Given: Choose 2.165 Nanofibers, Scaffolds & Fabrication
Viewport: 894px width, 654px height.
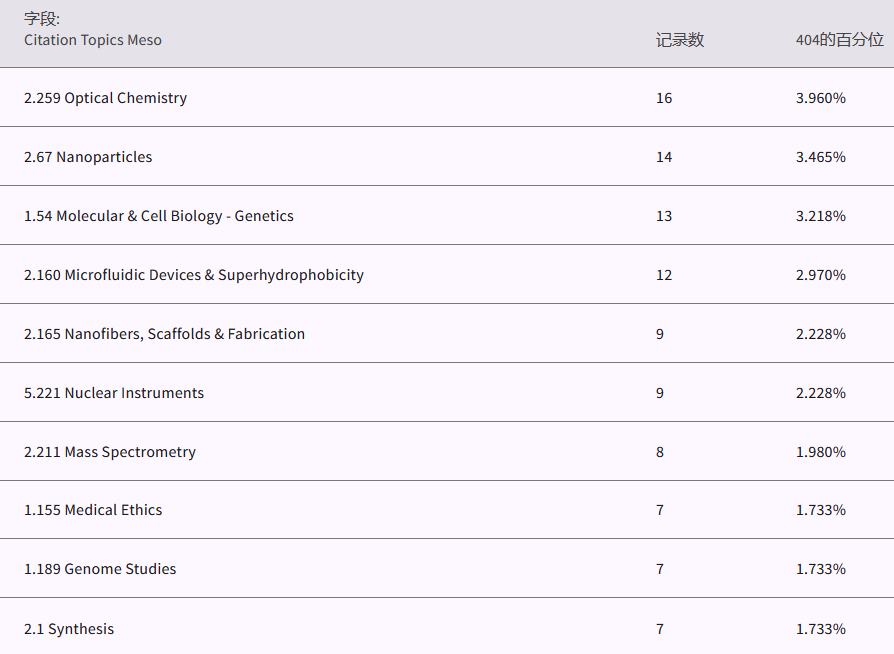Looking at the screenshot, I should point(164,334).
